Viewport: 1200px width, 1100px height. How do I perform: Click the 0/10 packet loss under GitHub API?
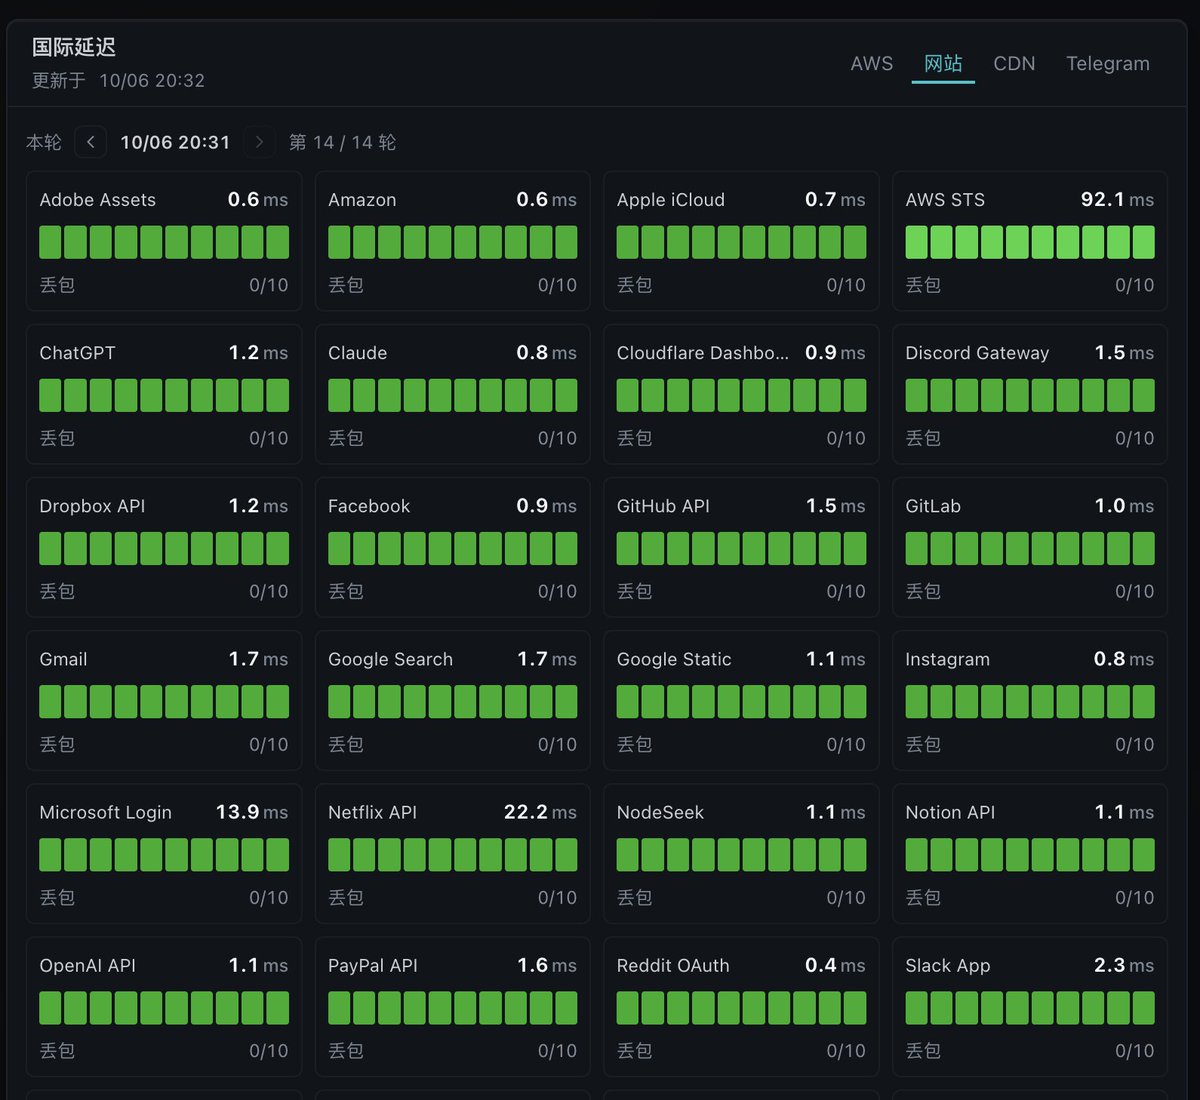[x=846, y=591]
